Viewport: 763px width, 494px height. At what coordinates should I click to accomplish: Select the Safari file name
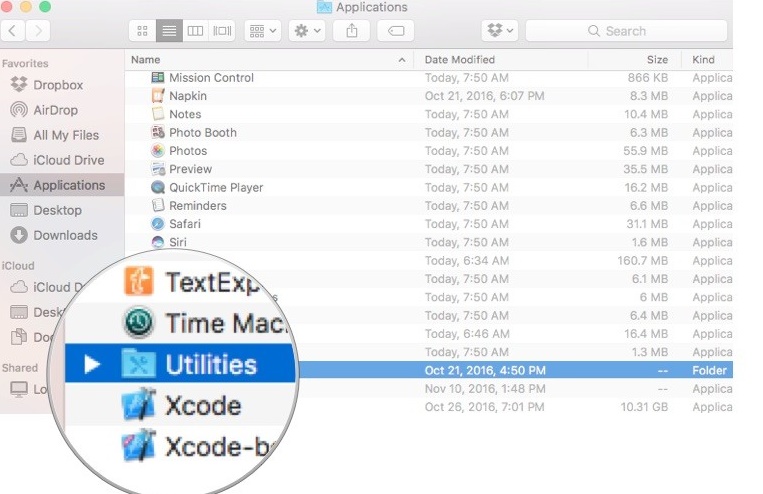coord(185,224)
